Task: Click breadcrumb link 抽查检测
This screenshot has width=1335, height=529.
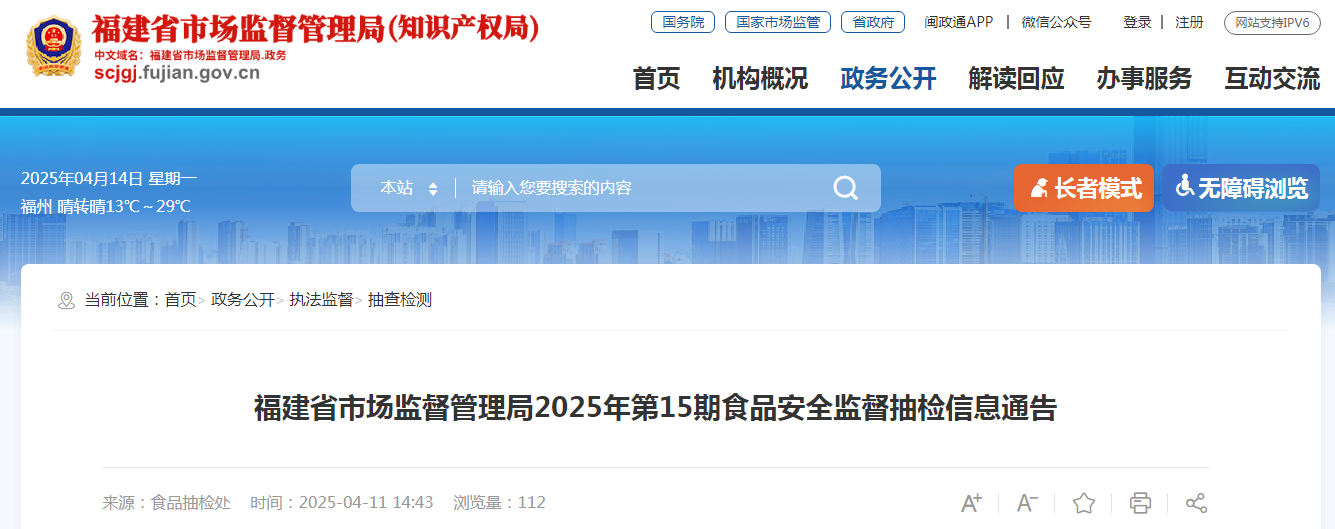Action: click(x=400, y=300)
